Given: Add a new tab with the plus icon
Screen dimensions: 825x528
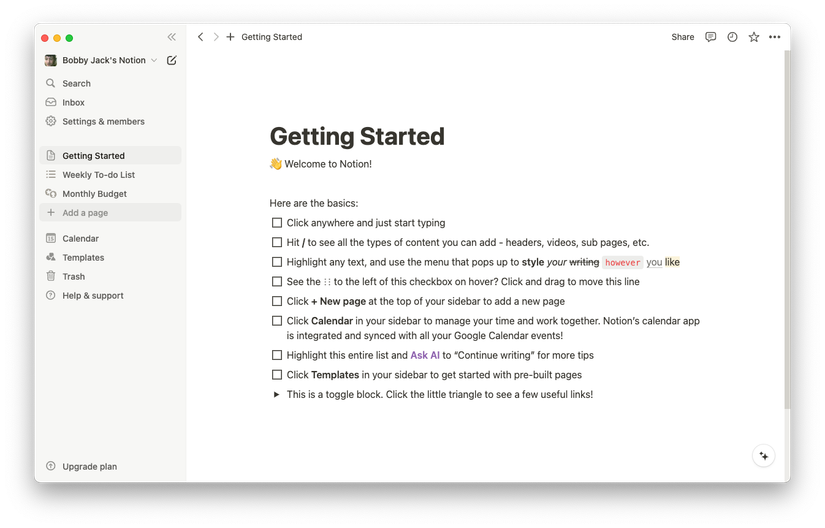Looking at the screenshot, I should 231,37.
